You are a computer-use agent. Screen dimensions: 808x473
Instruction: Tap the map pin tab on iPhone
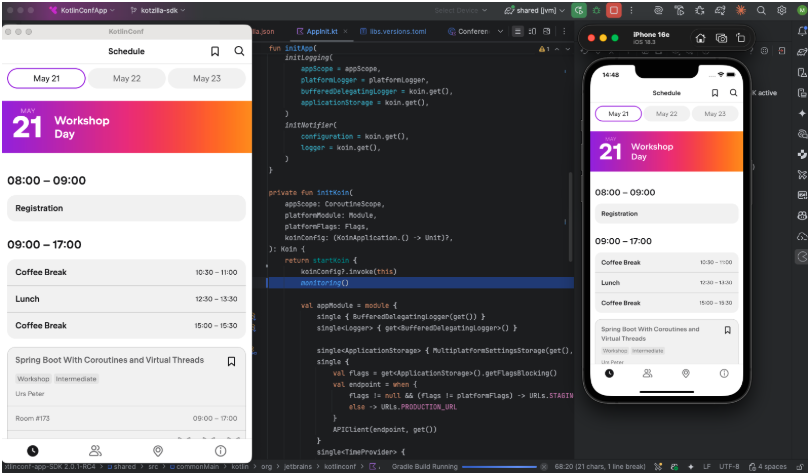tap(685, 374)
